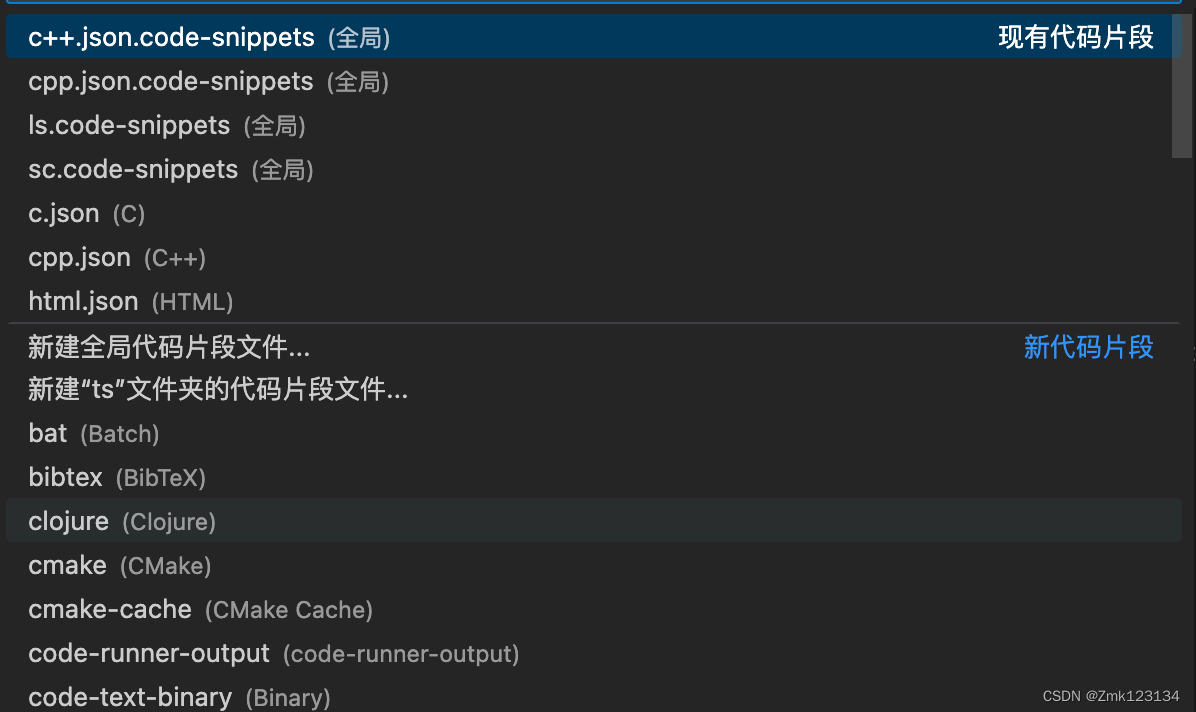
Task: Select the bat Batch snippet entry
Action: click(47, 433)
